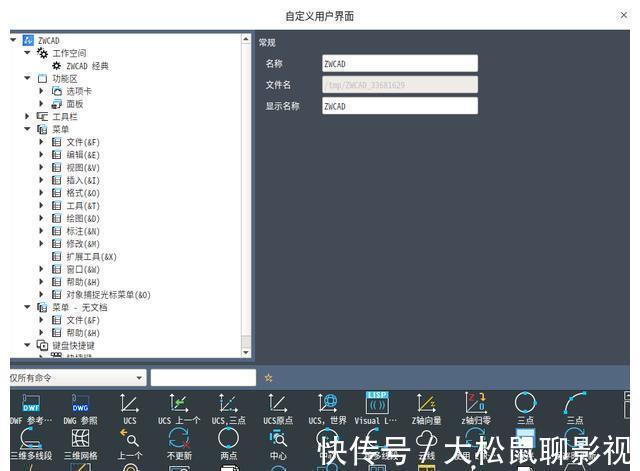This screenshot has height=471, width=640.
Task: Expand the 选项卡 tree node
Action: pyautogui.click(x=41, y=91)
